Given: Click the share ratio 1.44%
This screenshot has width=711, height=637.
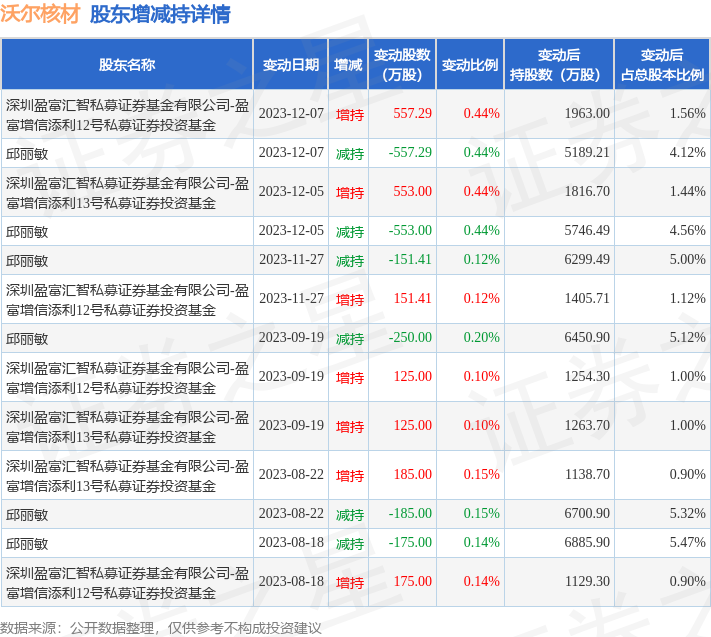Looking at the screenshot, I should click(x=687, y=191).
